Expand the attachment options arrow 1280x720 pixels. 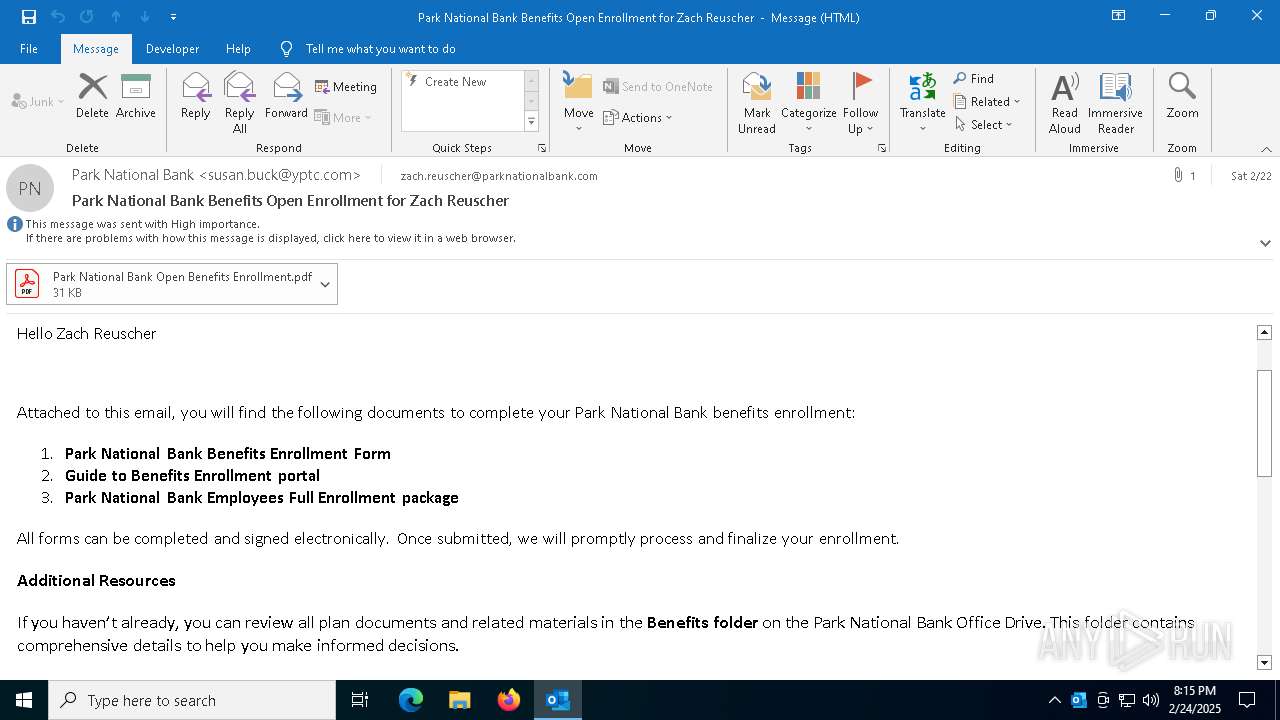click(325, 284)
